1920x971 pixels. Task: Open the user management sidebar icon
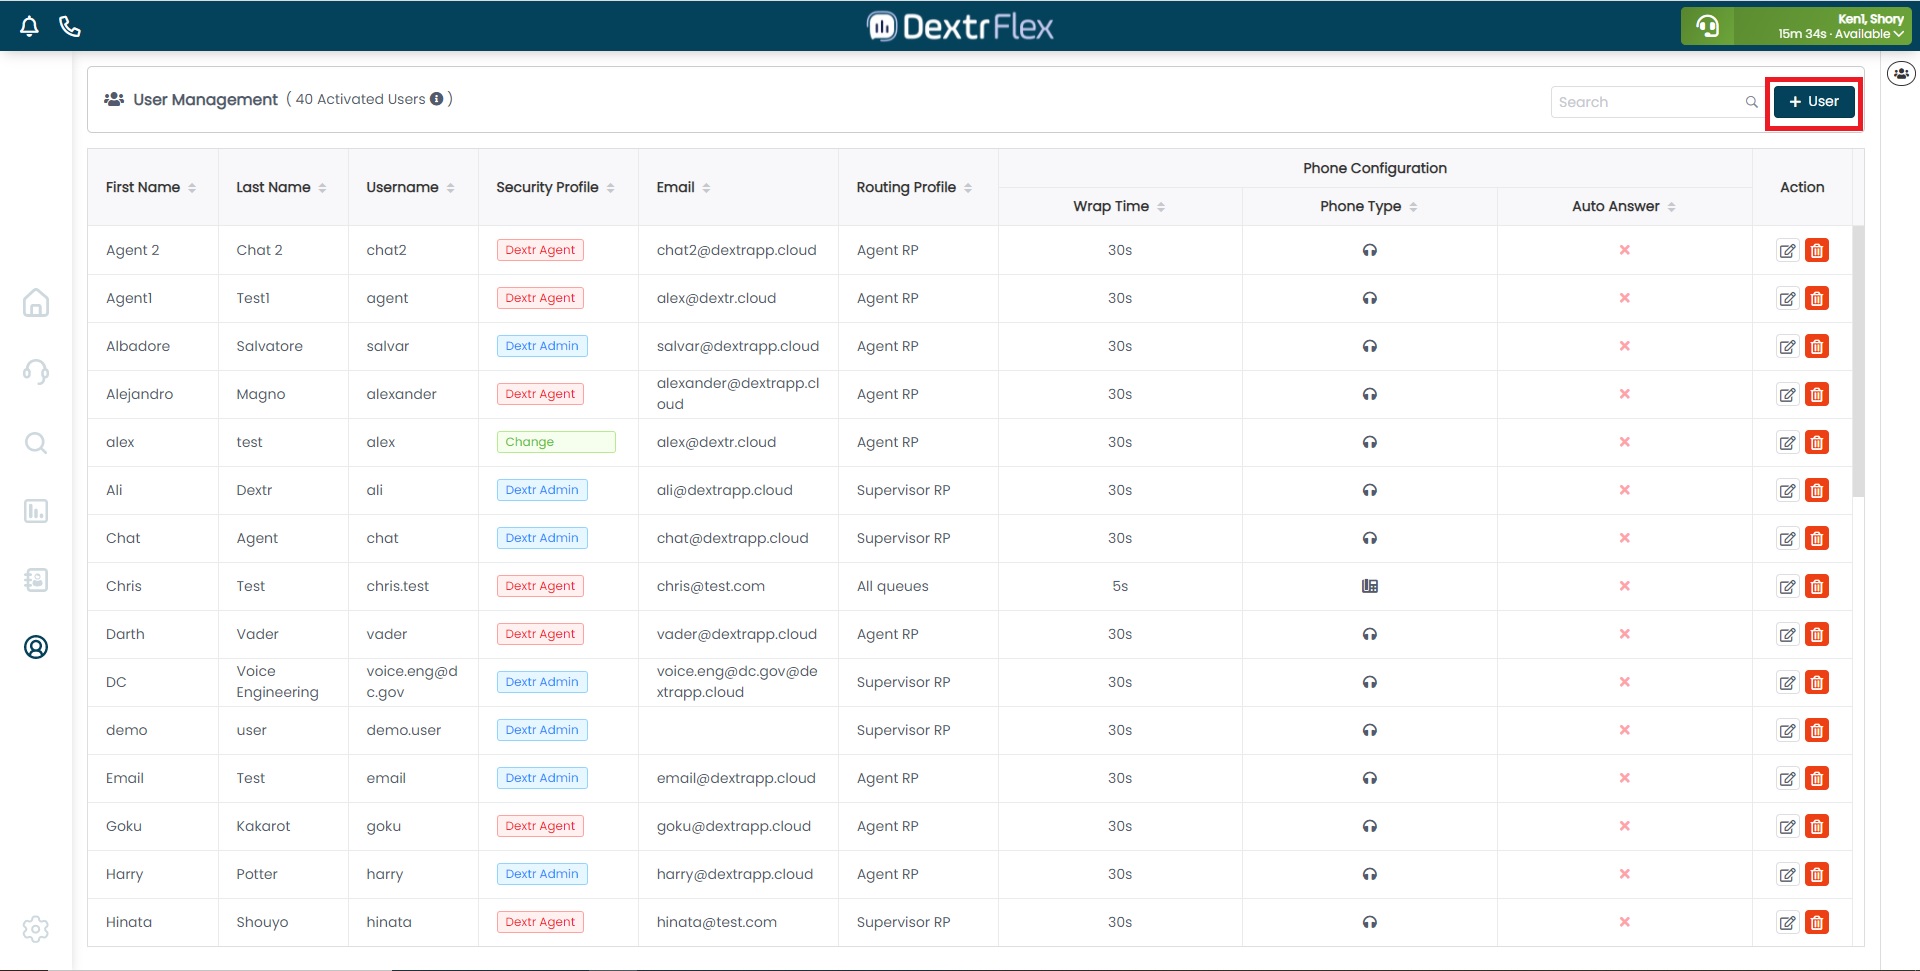pyautogui.click(x=36, y=647)
